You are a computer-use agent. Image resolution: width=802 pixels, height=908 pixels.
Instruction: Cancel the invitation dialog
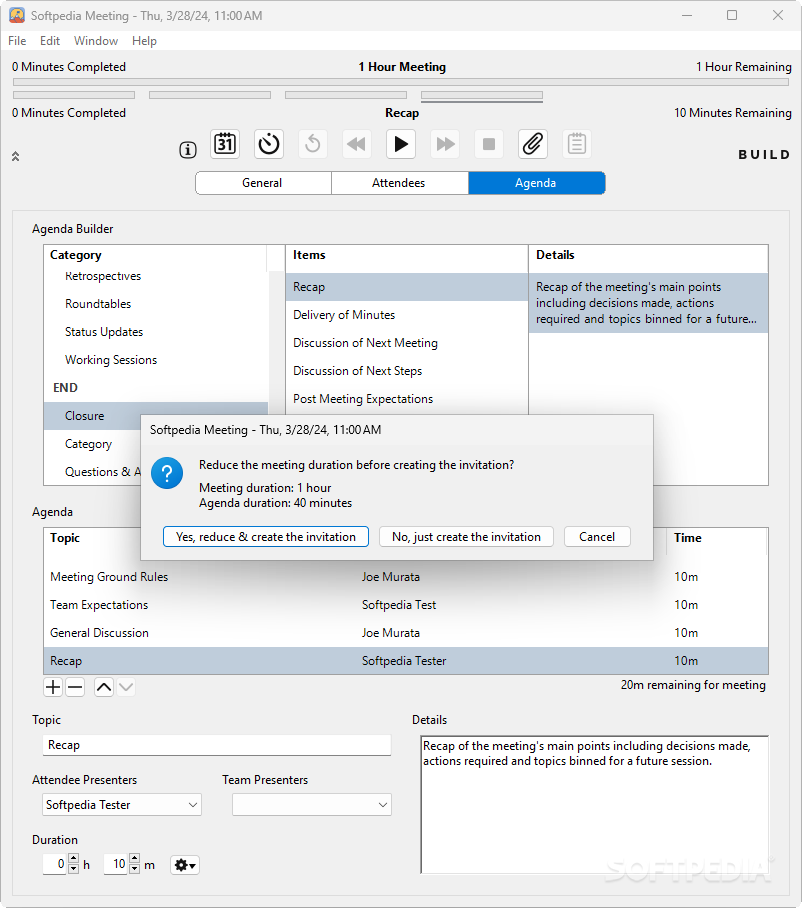597,537
